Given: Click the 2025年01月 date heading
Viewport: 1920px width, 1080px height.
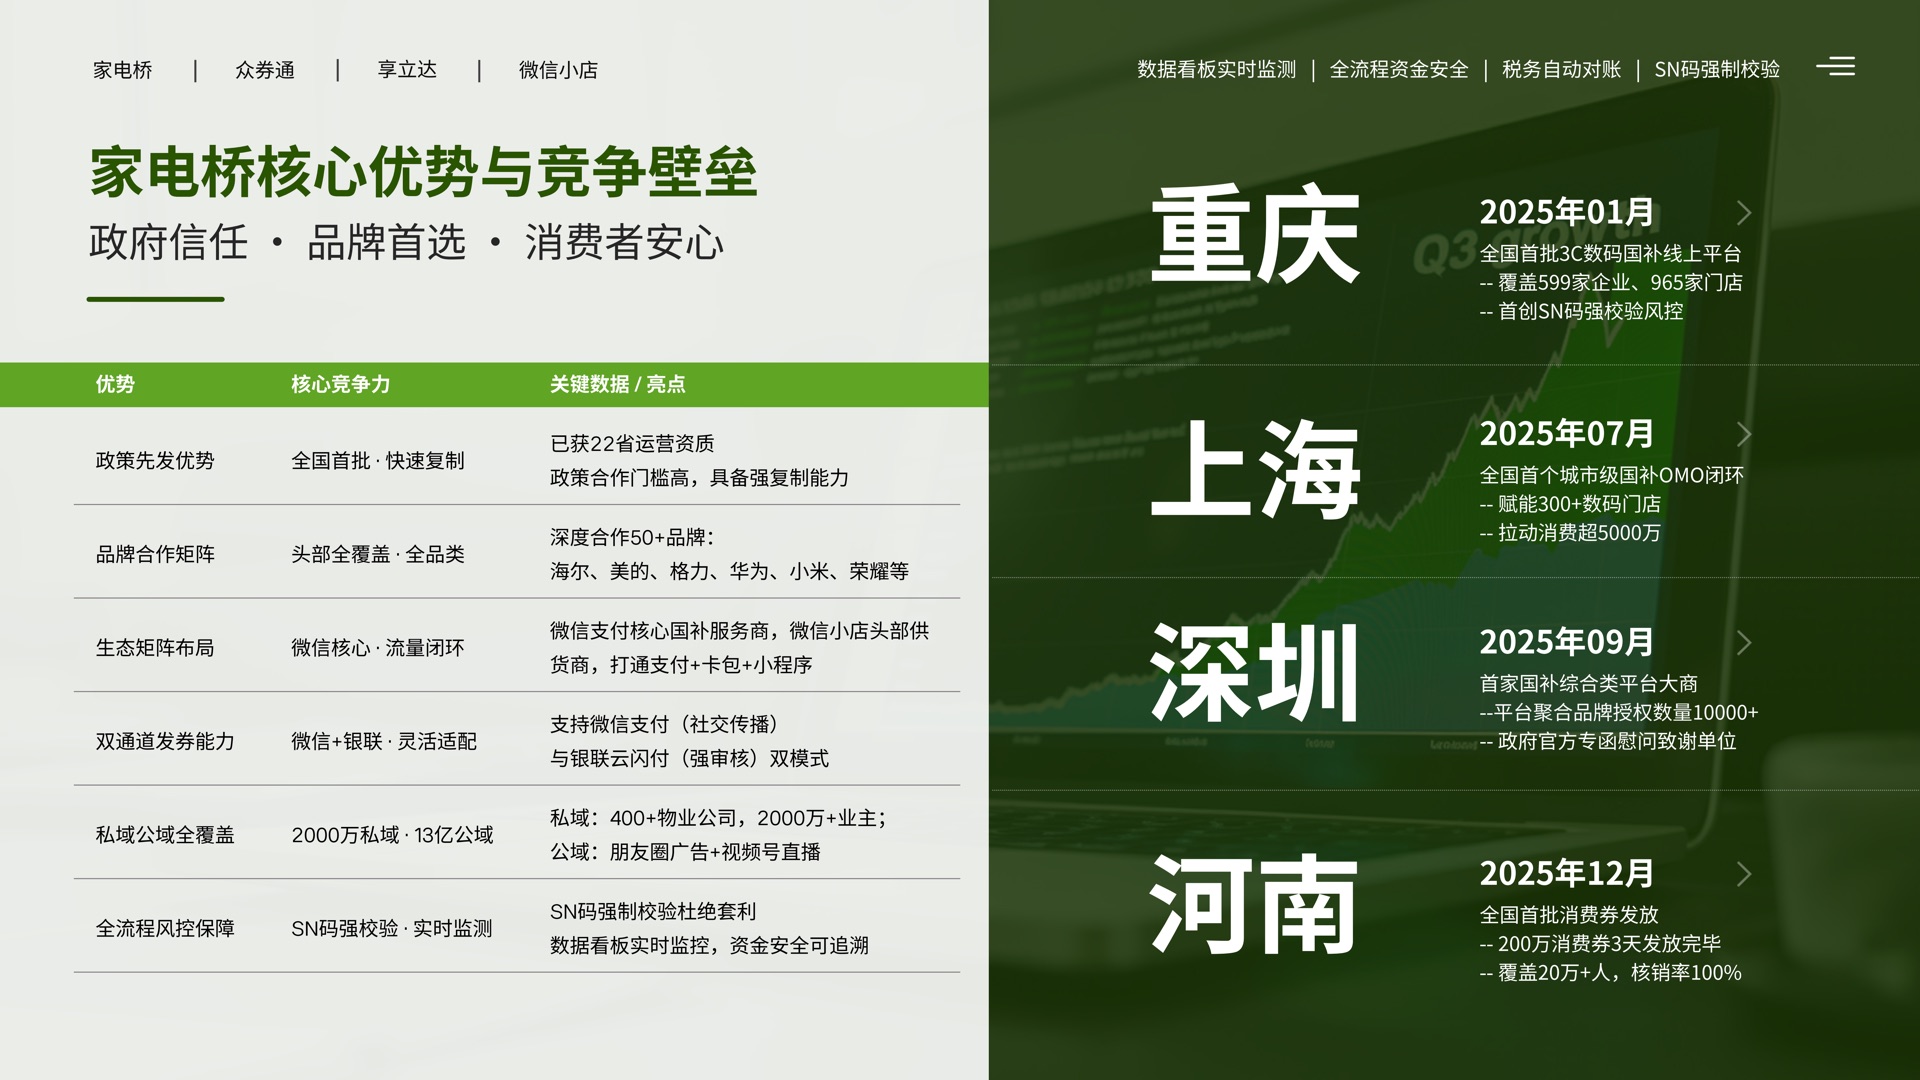Looking at the screenshot, I should pyautogui.click(x=1567, y=212).
